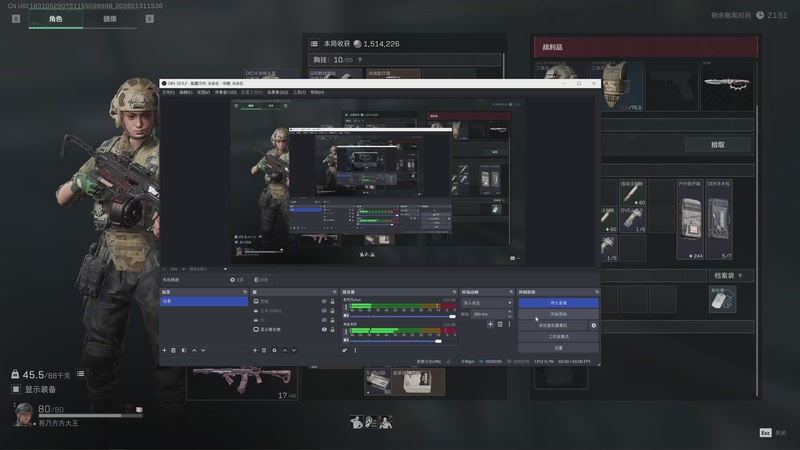This screenshot has height=450, width=800.
Task: Open 设置 button in OBS controls dock
Action: pos(558,347)
